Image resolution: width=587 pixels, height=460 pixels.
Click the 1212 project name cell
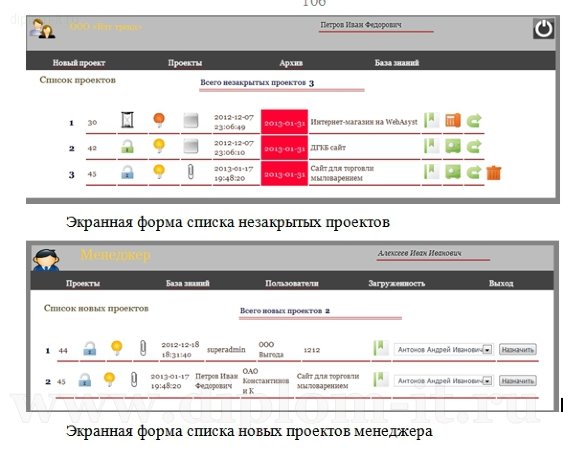(x=311, y=350)
